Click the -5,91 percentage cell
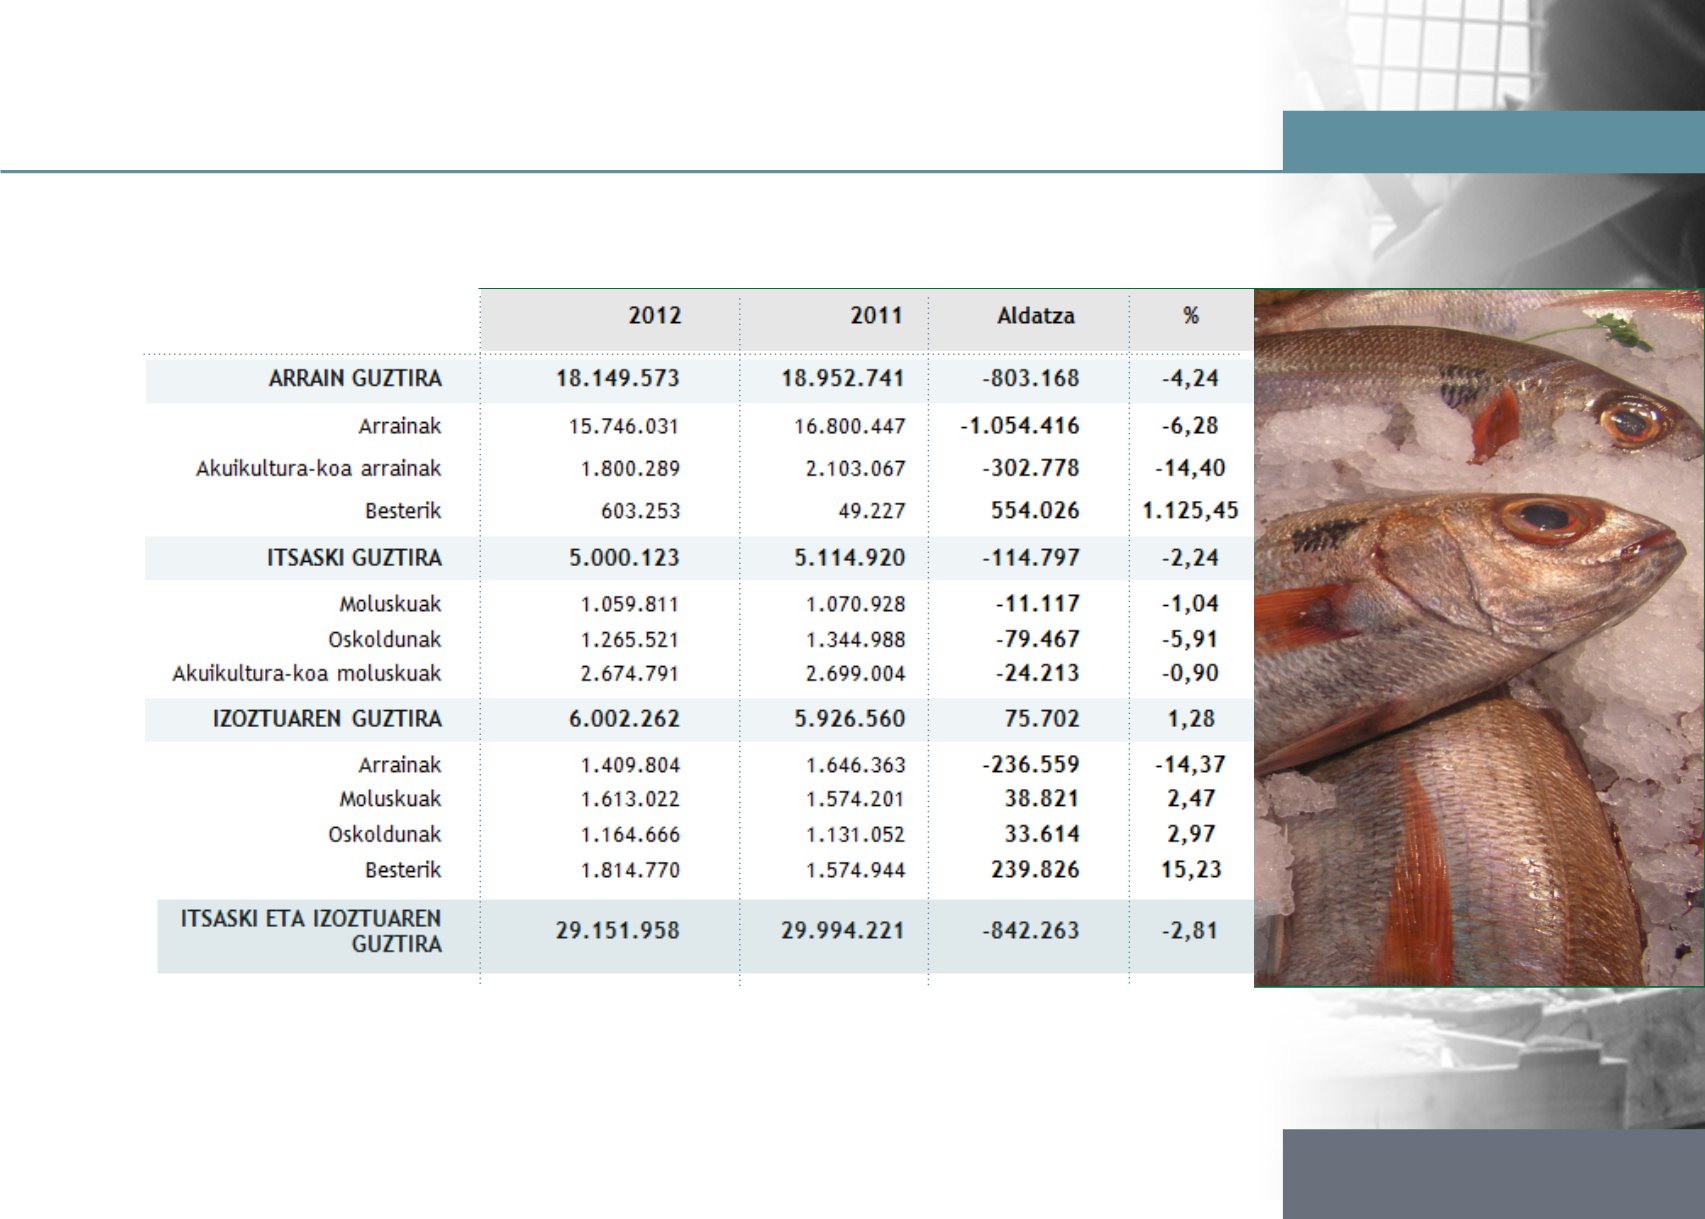 [1190, 639]
